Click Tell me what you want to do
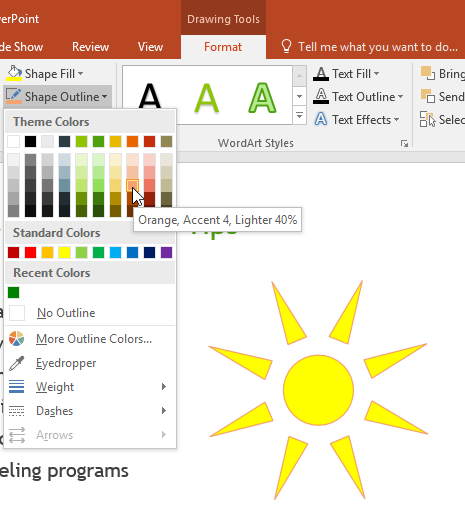 (378, 47)
